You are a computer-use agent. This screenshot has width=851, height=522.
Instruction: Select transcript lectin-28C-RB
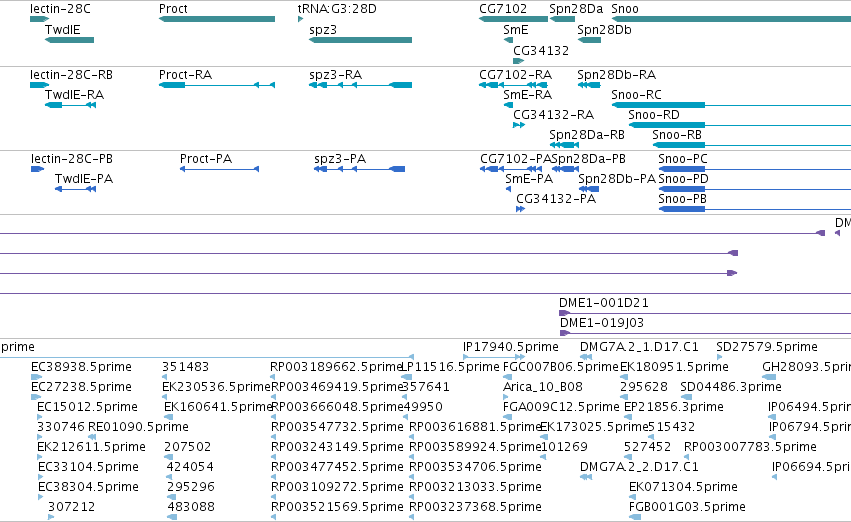coord(71,75)
